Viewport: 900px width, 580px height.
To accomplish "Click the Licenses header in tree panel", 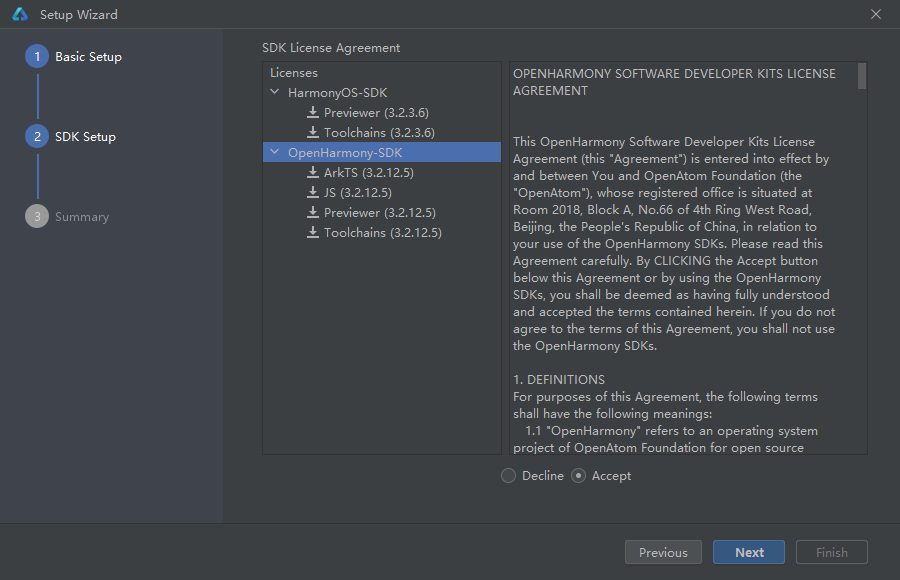I will pos(294,73).
